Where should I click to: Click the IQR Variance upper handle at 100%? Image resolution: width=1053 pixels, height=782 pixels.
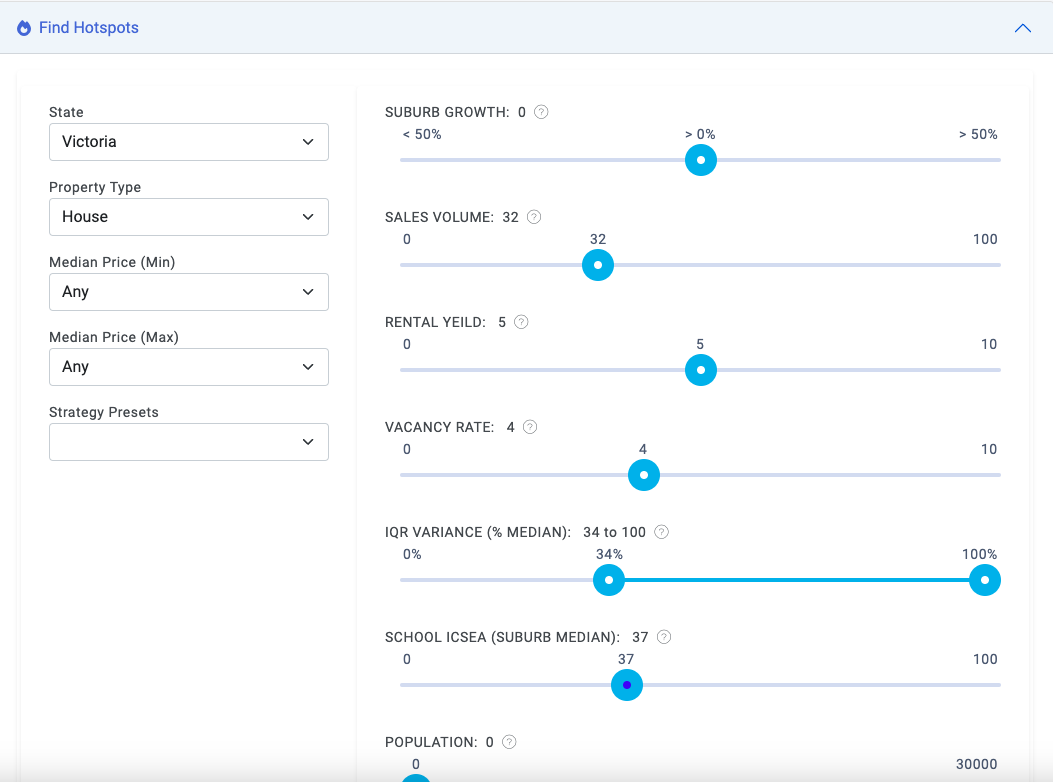(x=985, y=580)
